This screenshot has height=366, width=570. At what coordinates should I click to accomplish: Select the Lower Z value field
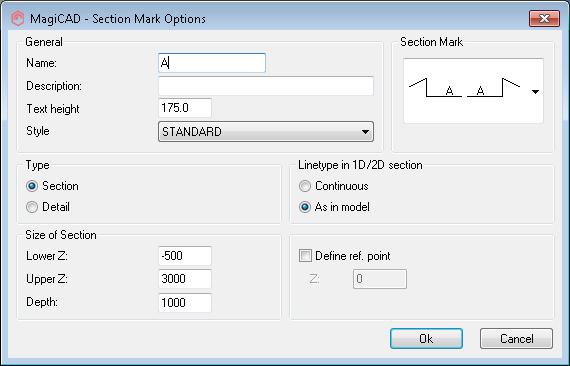185,256
